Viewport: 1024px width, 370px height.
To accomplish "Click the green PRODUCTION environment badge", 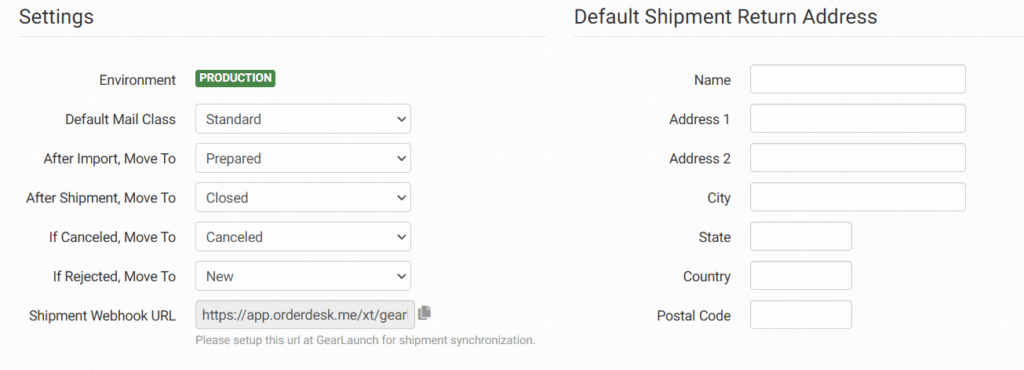I will pos(235,78).
